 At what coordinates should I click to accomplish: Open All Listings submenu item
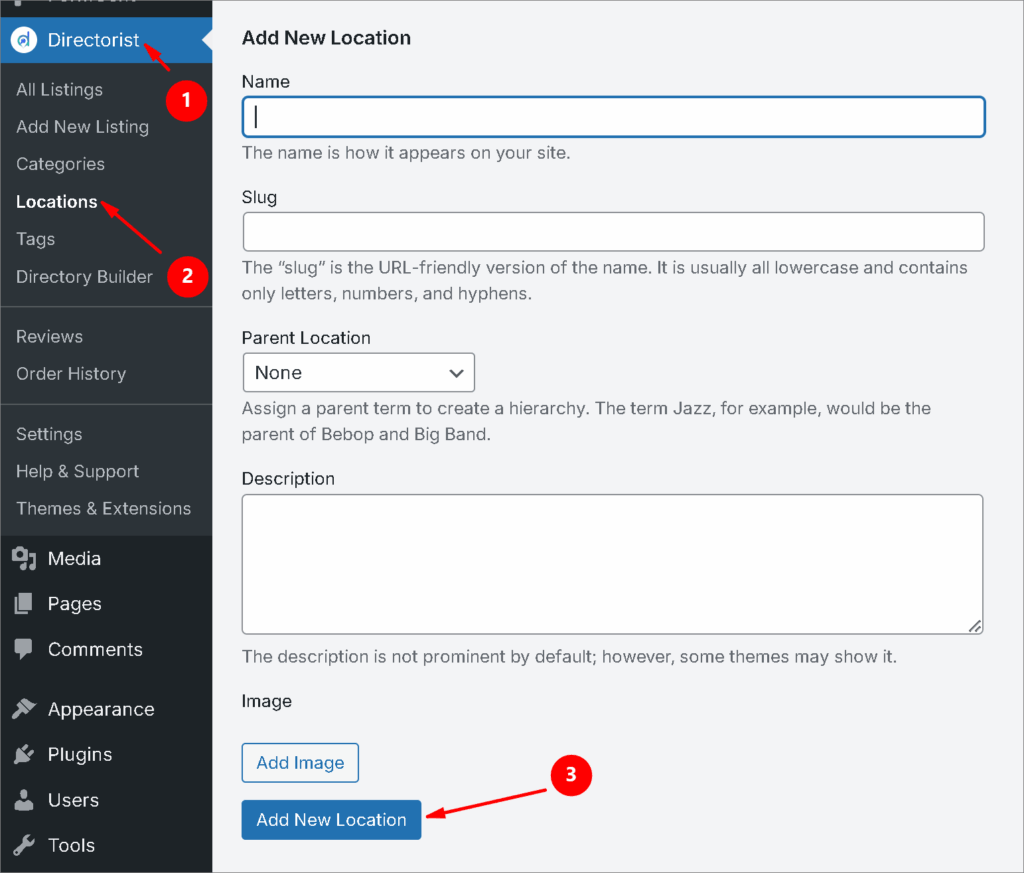coord(59,90)
